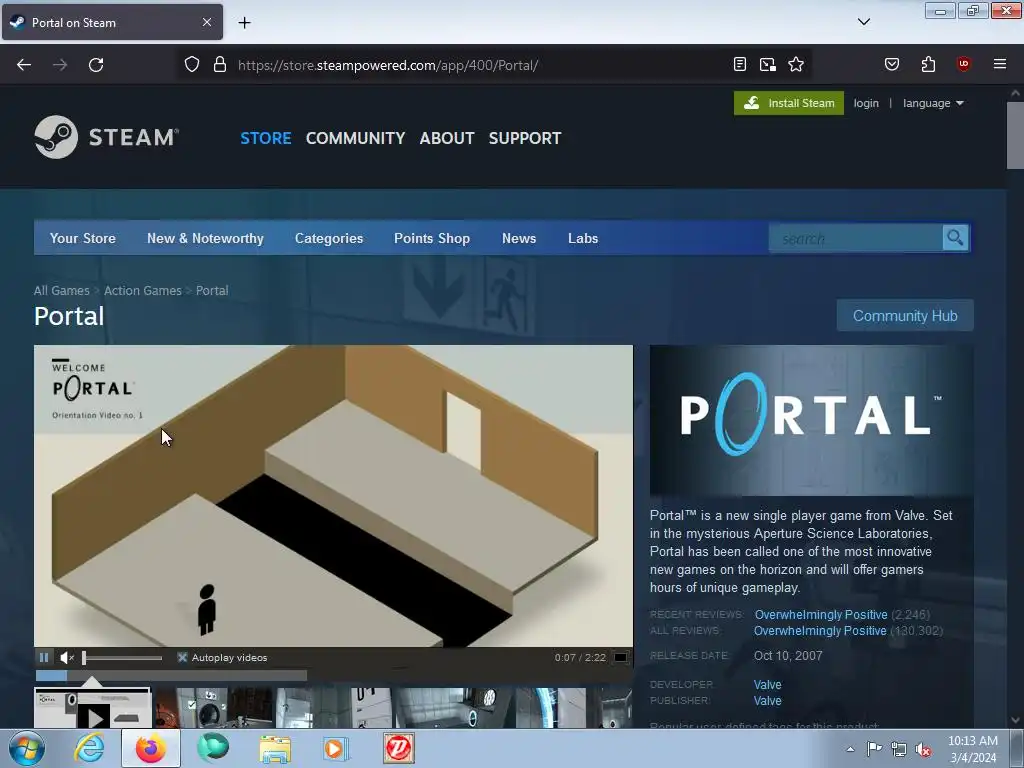This screenshot has width=1024, height=768.
Task: Open the COMMUNITY menu
Action: (355, 138)
